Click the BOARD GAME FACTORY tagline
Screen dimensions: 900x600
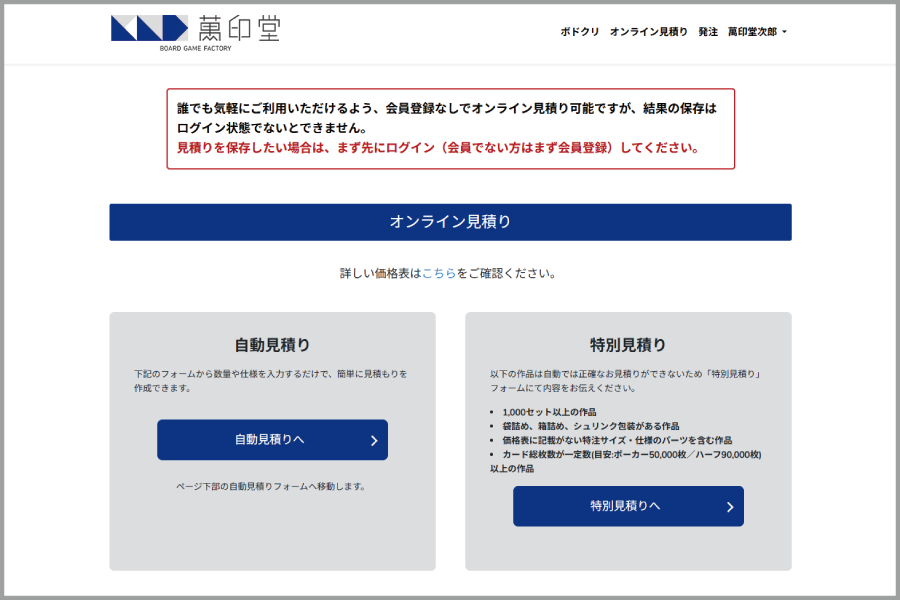coord(195,48)
